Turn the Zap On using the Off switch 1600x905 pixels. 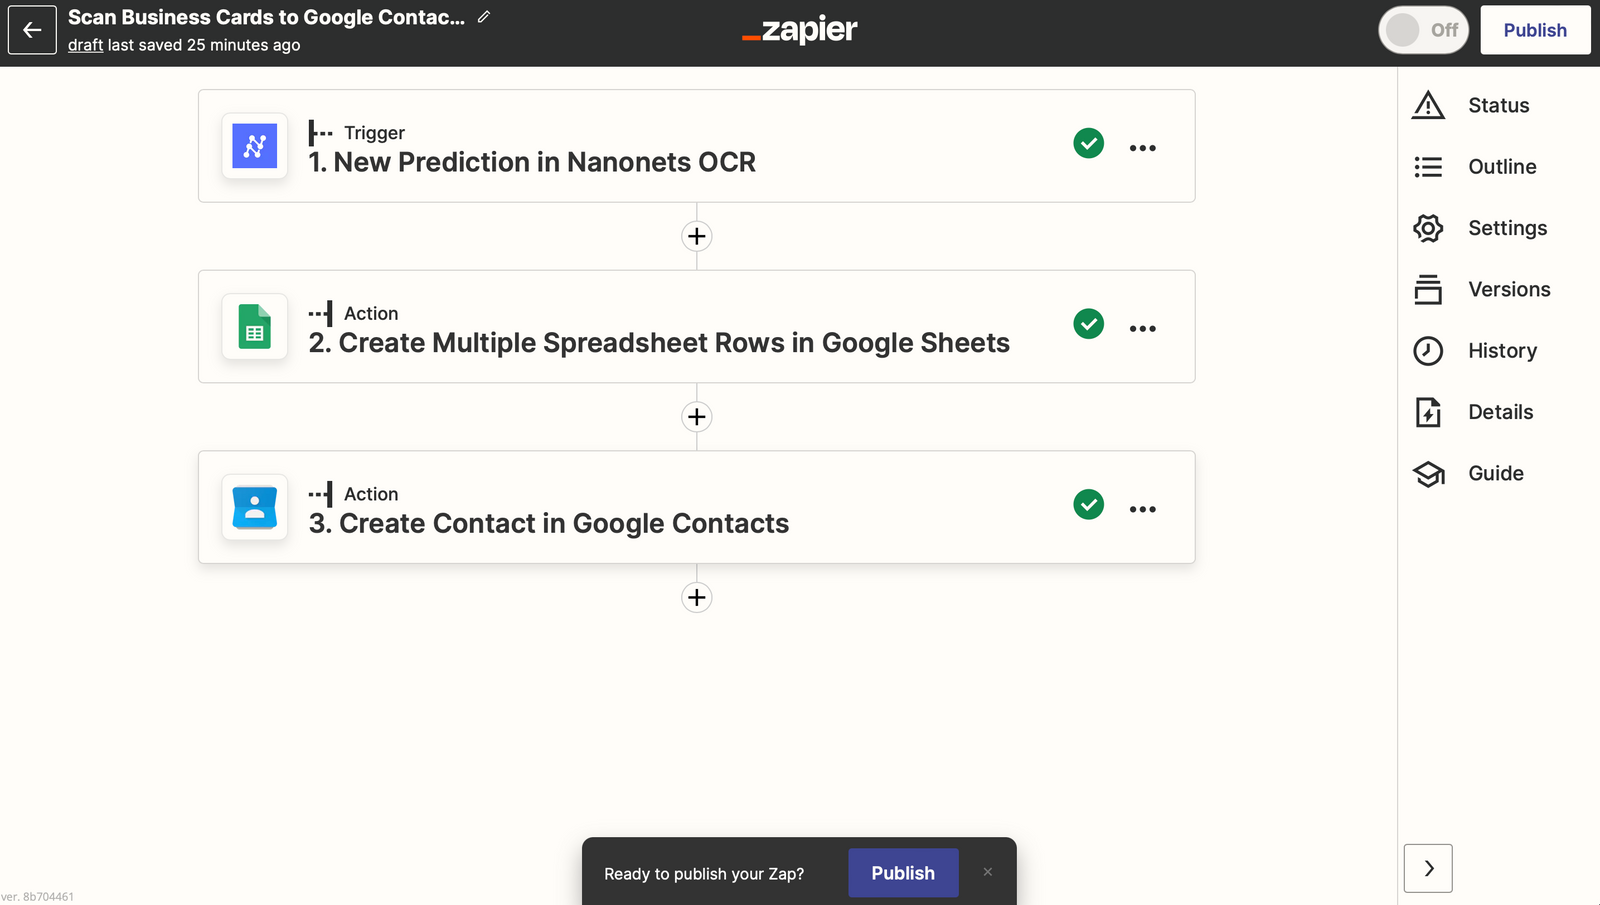(x=1423, y=30)
